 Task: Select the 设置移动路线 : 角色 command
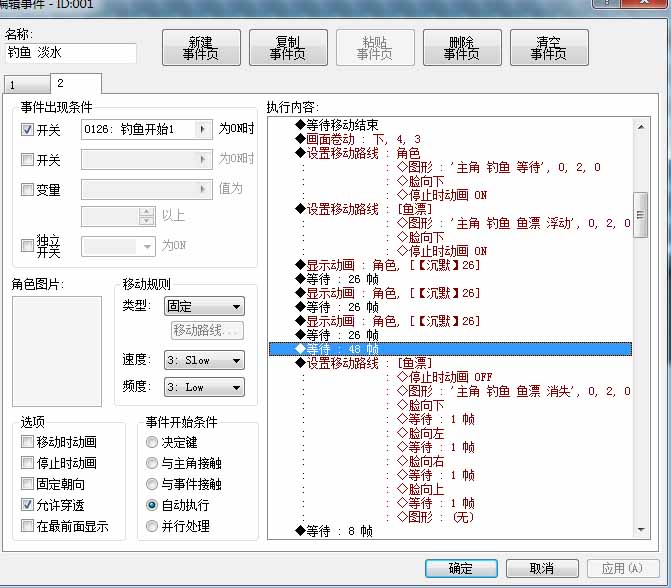358,153
